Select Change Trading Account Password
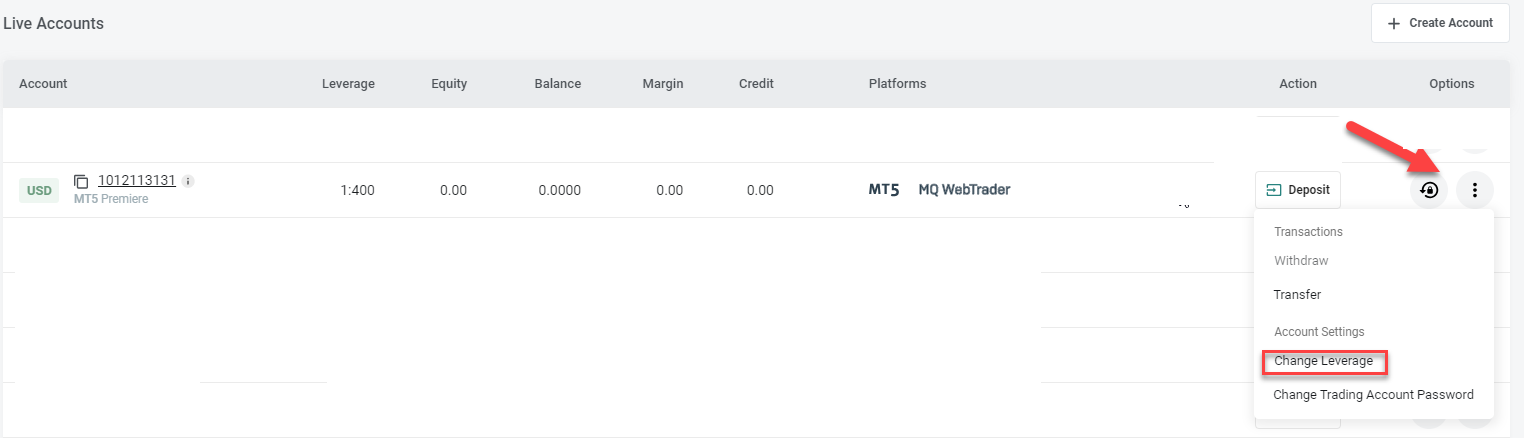The height and width of the screenshot is (438, 1524). click(1373, 395)
